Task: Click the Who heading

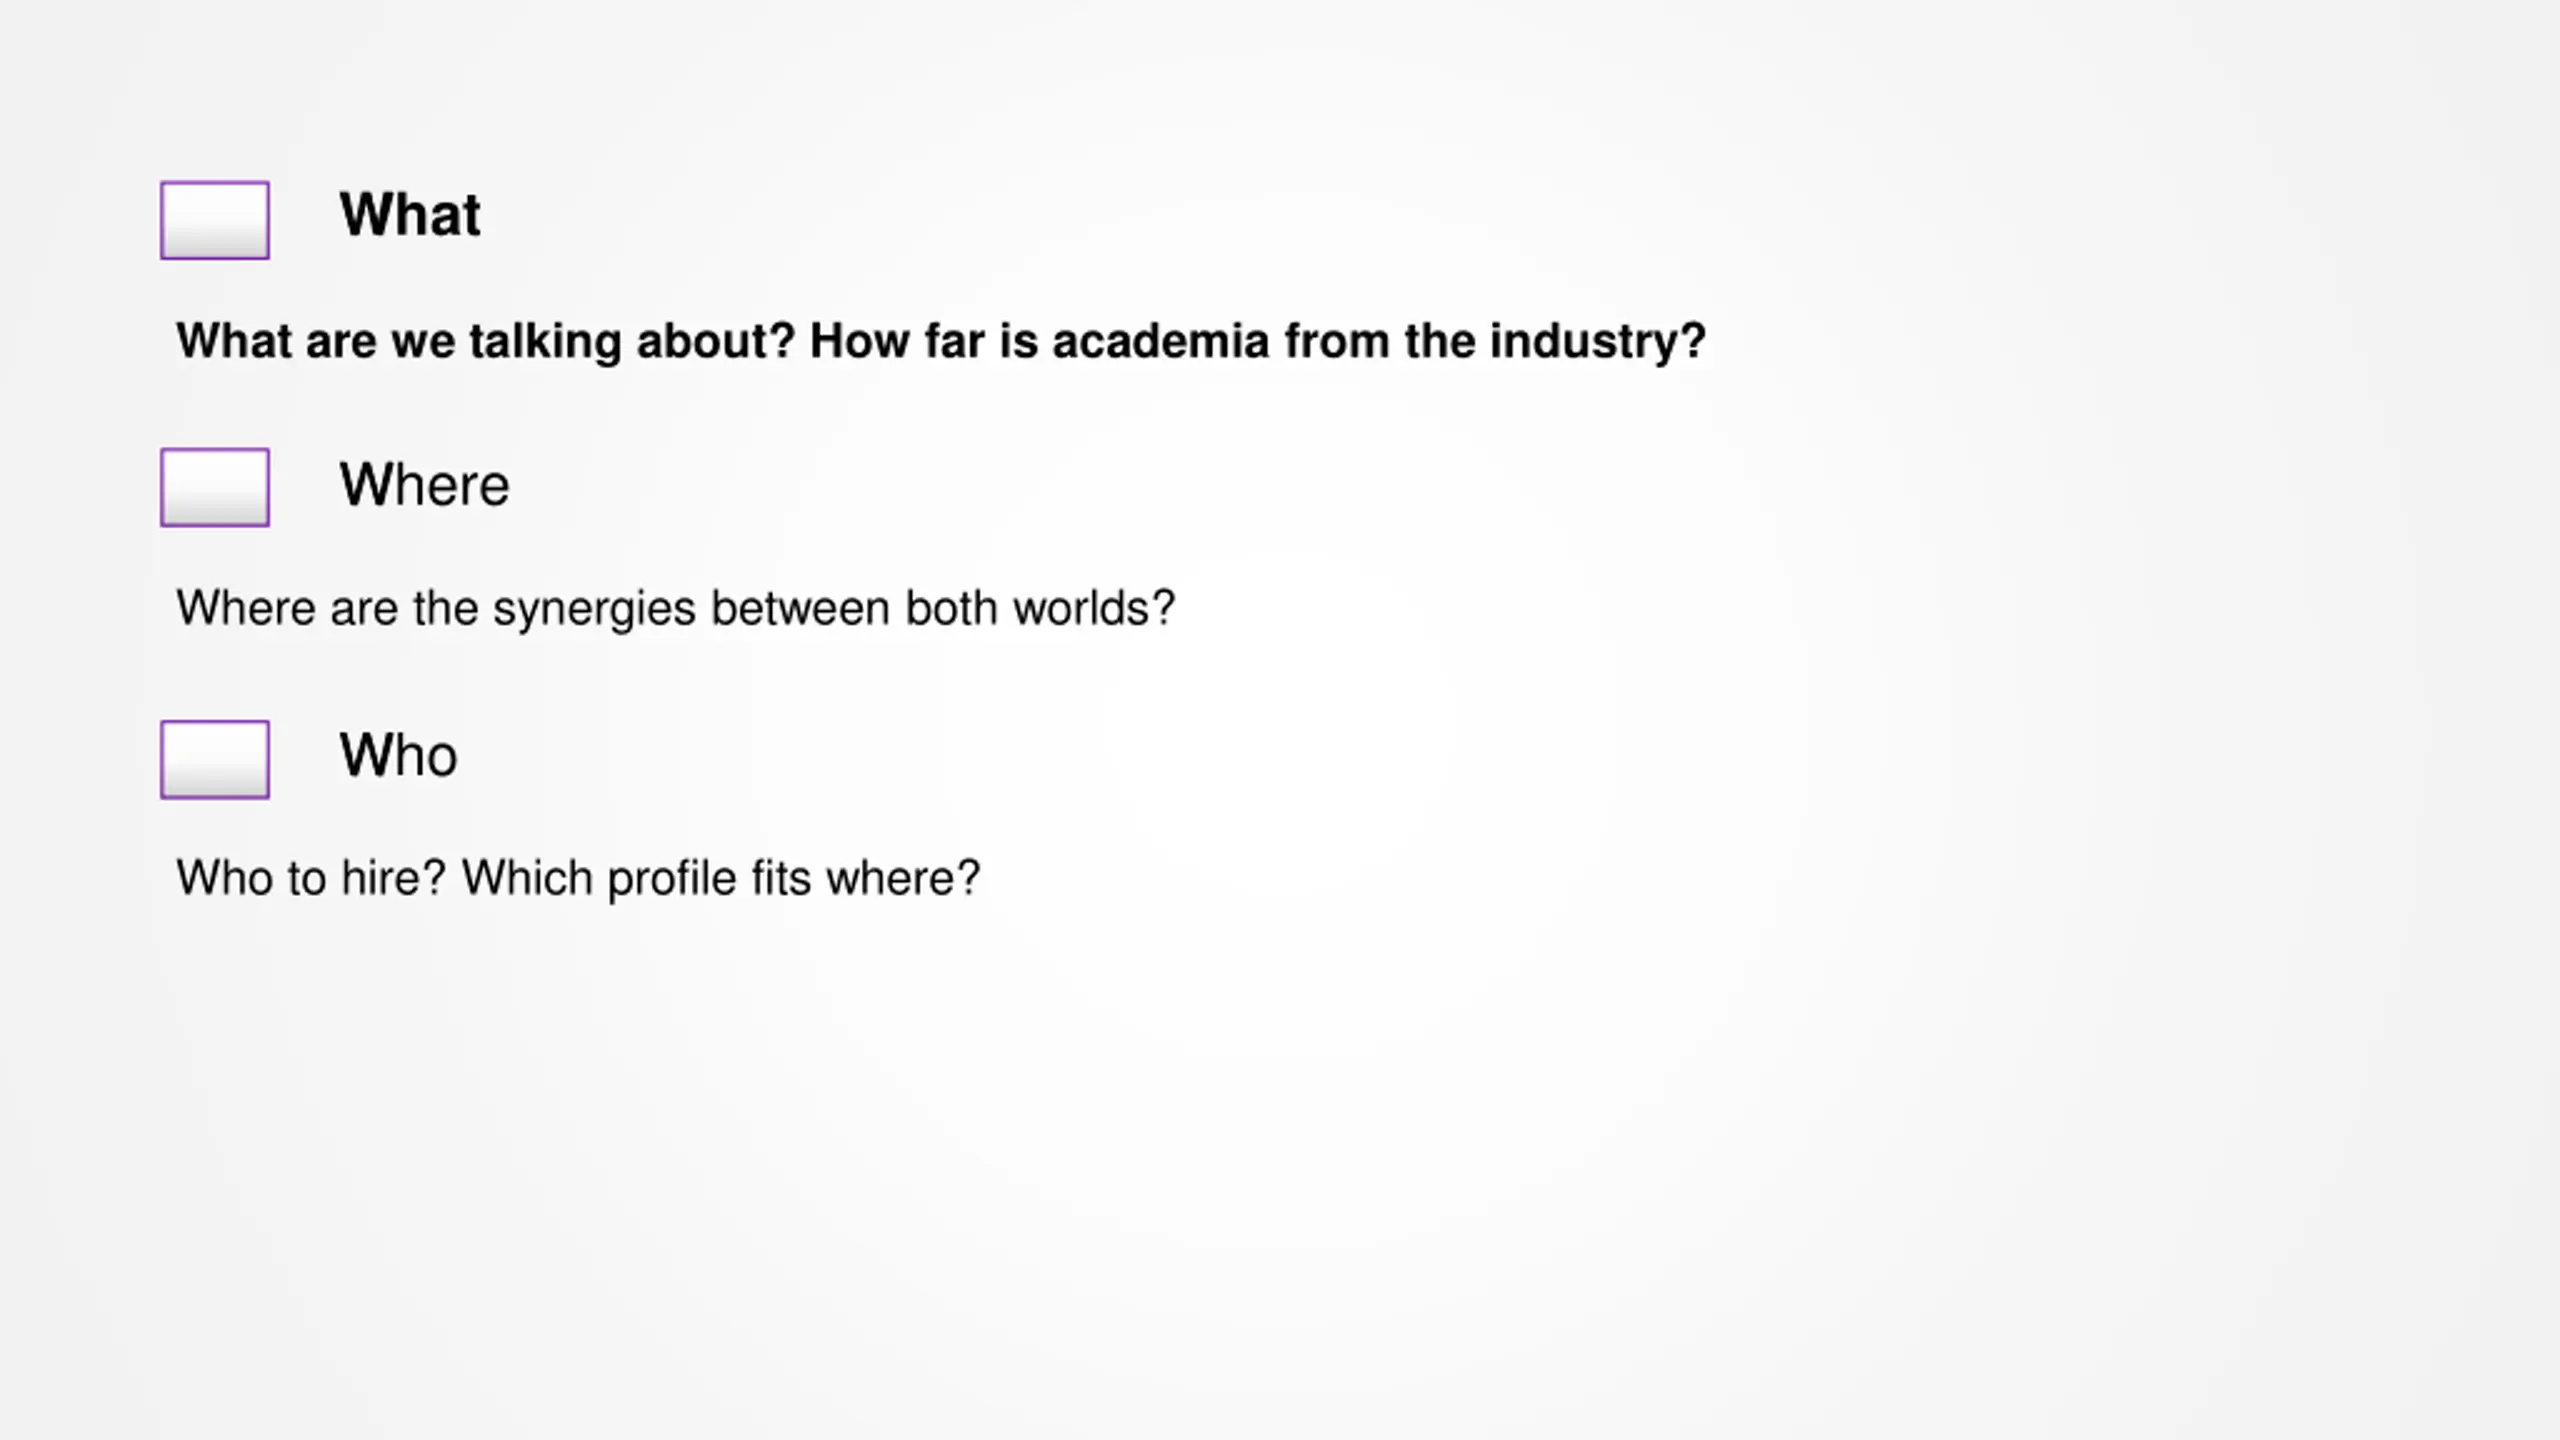Action: click(x=398, y=754)
